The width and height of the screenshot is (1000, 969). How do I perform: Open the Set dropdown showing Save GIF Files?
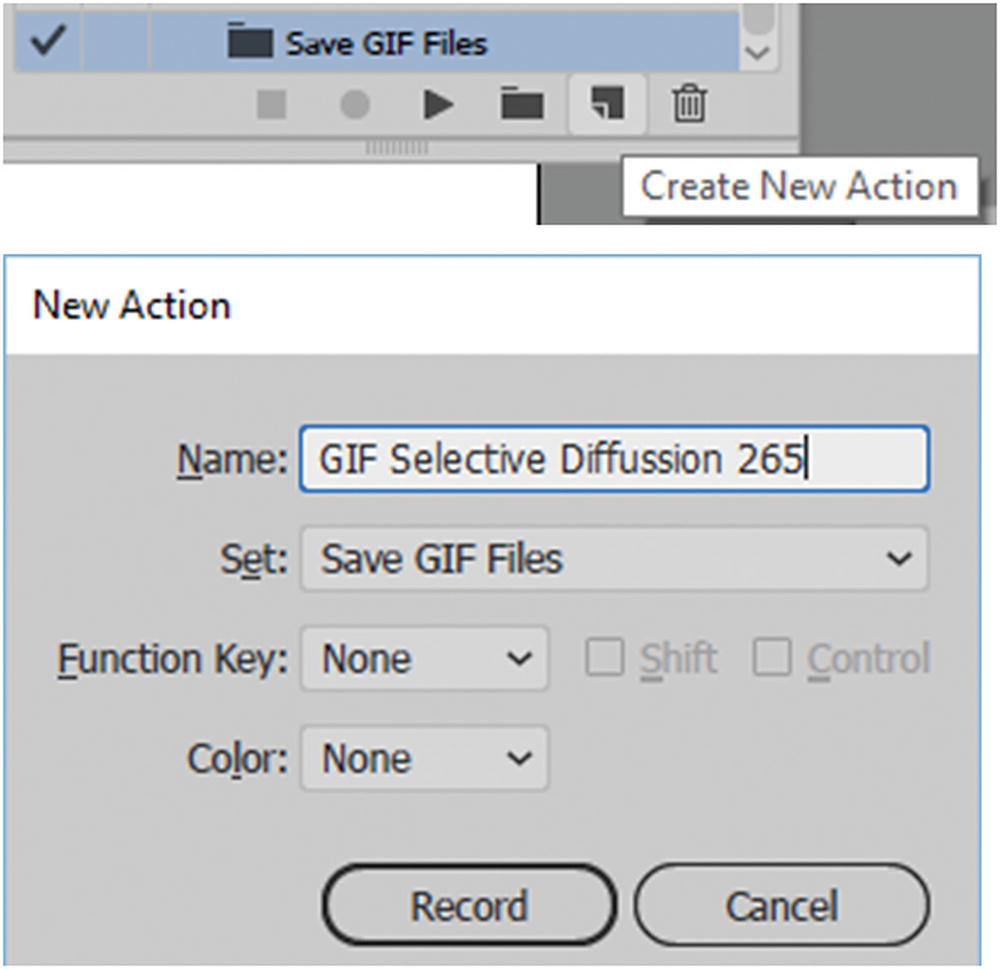(x=614, y=558)
